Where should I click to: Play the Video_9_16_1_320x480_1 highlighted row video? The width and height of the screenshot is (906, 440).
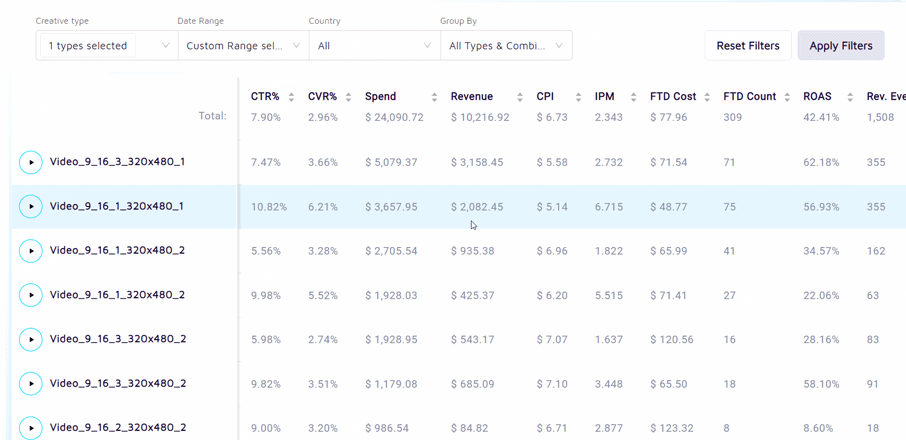31,207
